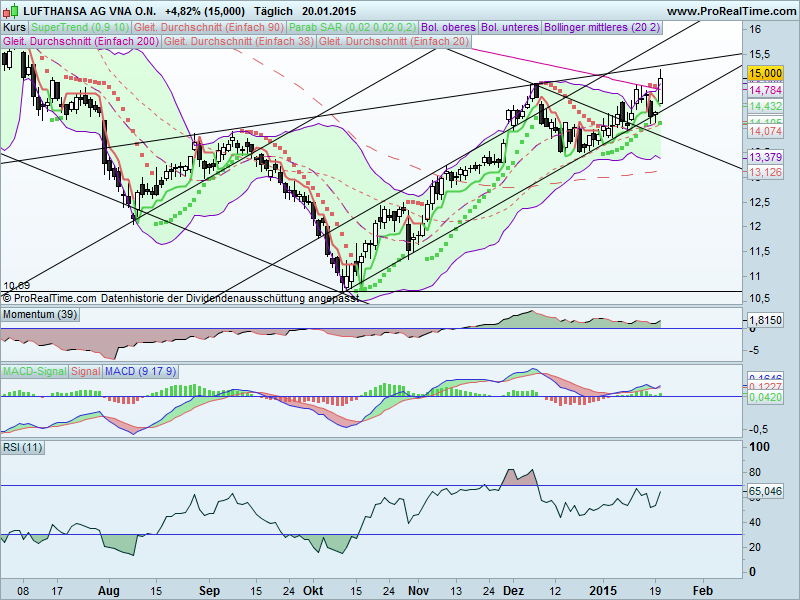Click the 100 level on RSI axis
Viewport: 800px width, 600px height.
pos(759,447)
